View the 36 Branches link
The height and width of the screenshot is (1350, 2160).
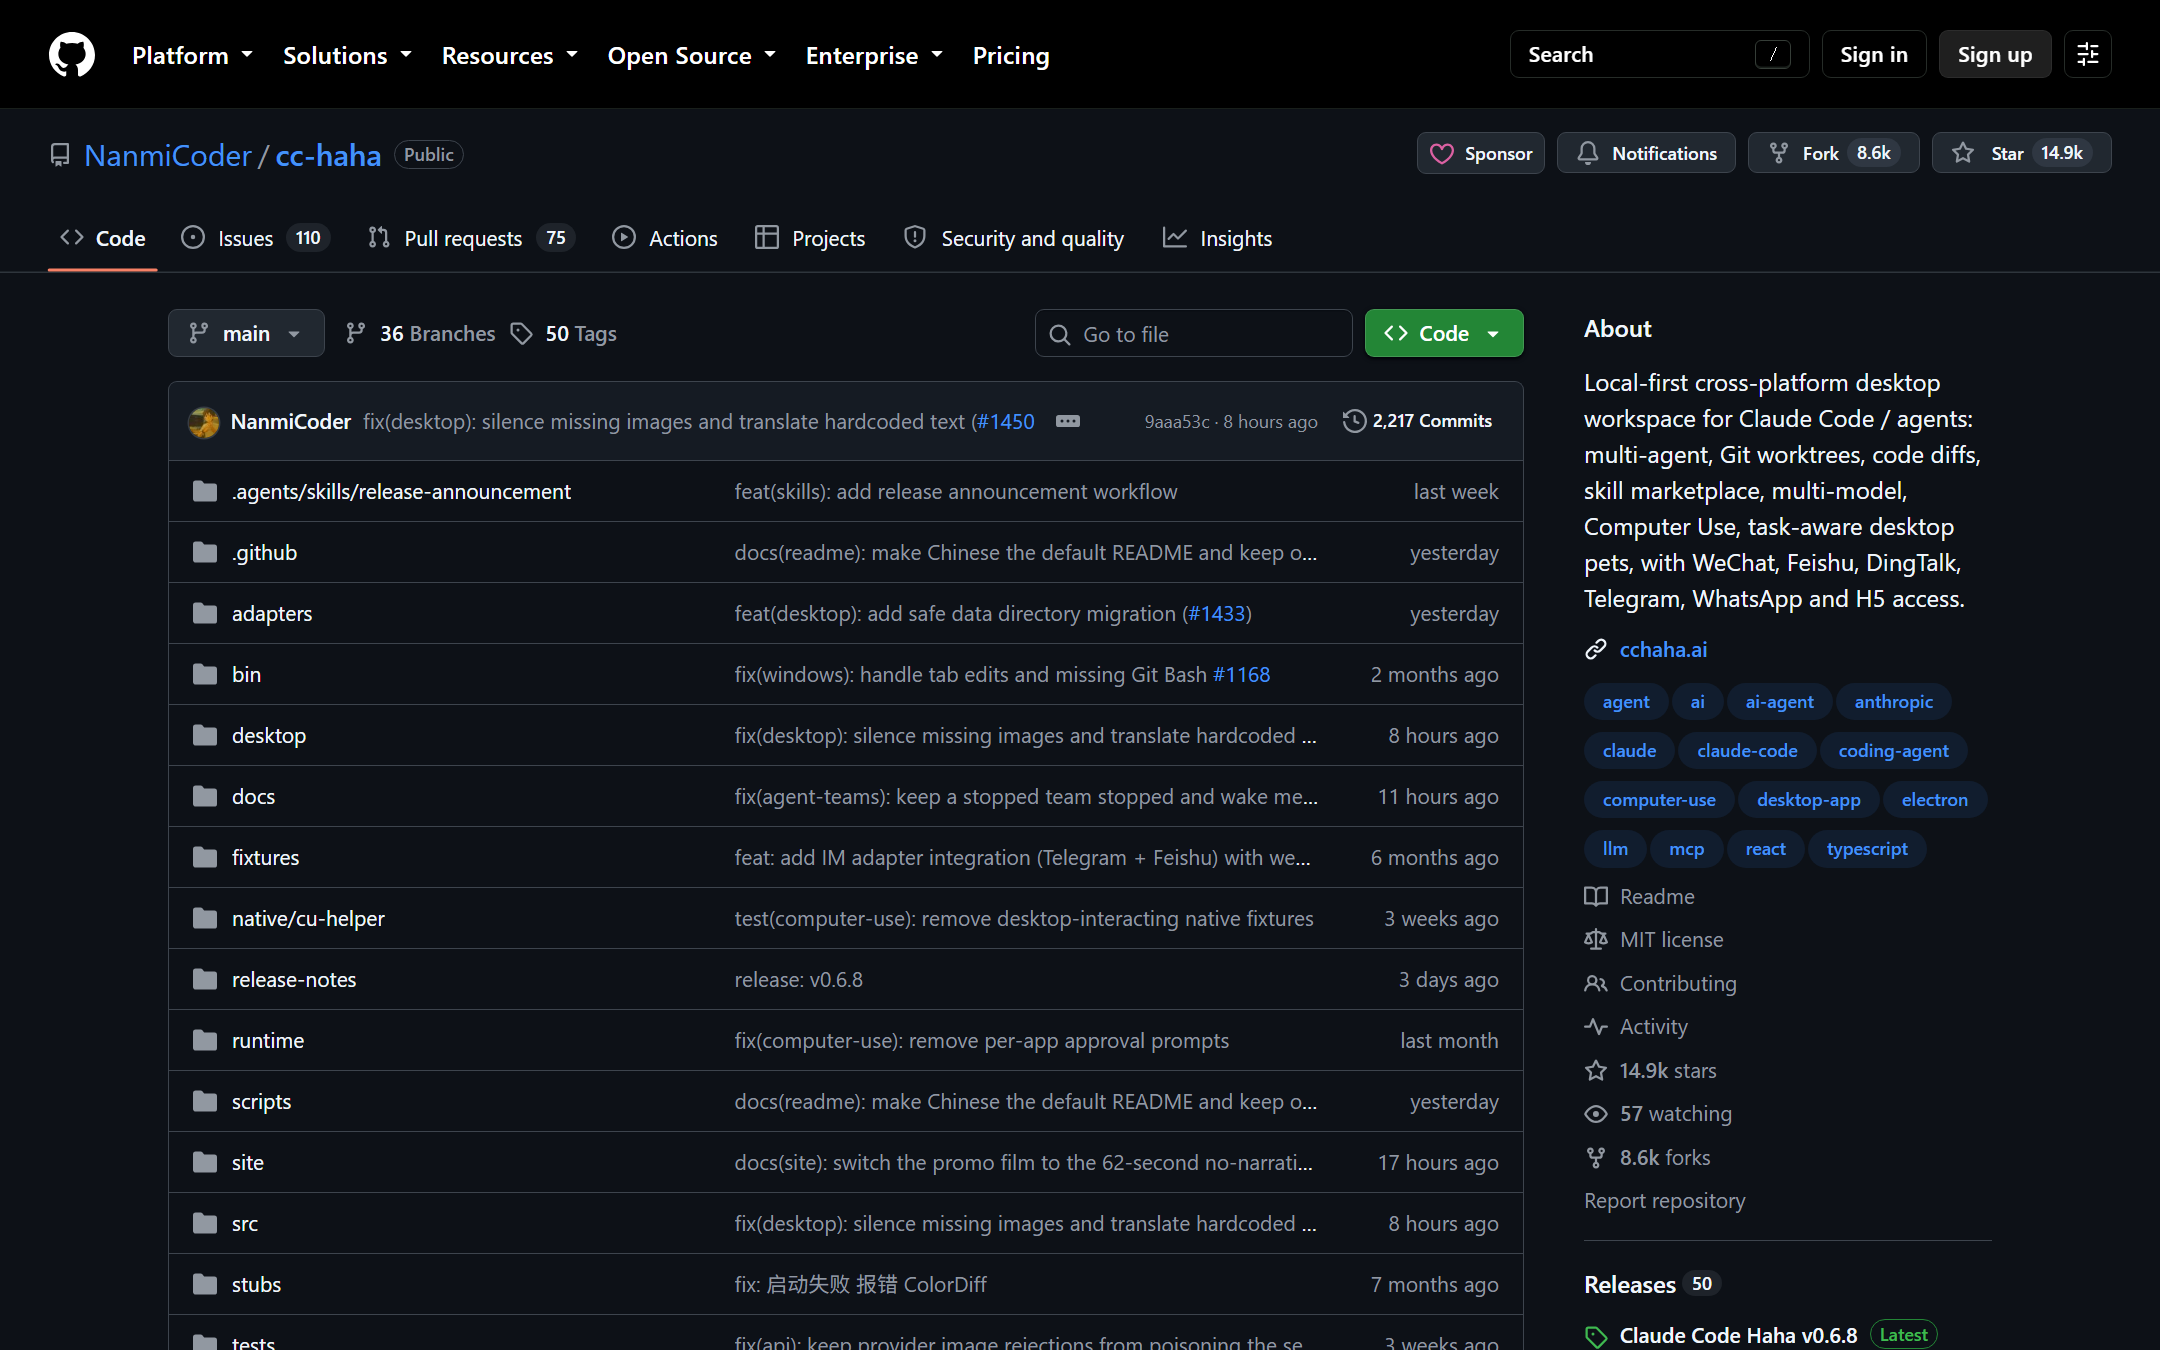pyautogui.click(x=420, y=333)
